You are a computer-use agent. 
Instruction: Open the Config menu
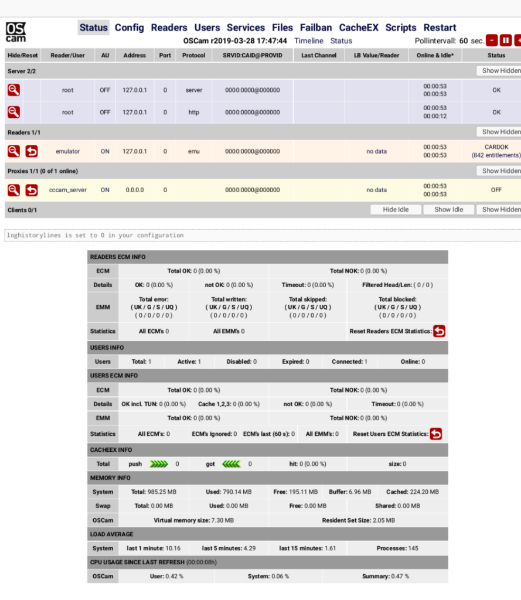click(x=129, y=28)
